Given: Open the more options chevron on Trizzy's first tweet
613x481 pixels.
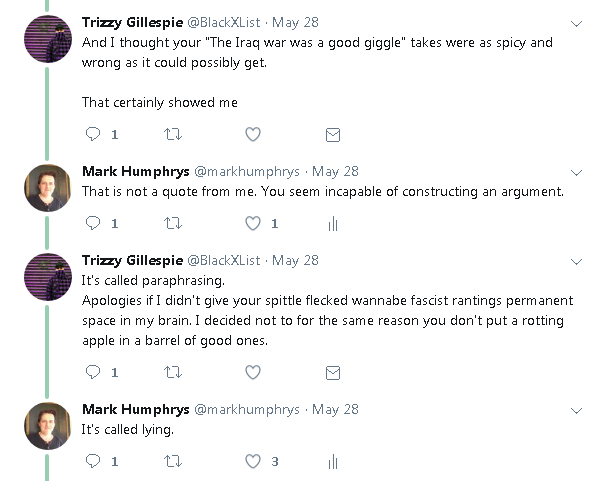Looking at the screenshot, I should coord(576,22).
